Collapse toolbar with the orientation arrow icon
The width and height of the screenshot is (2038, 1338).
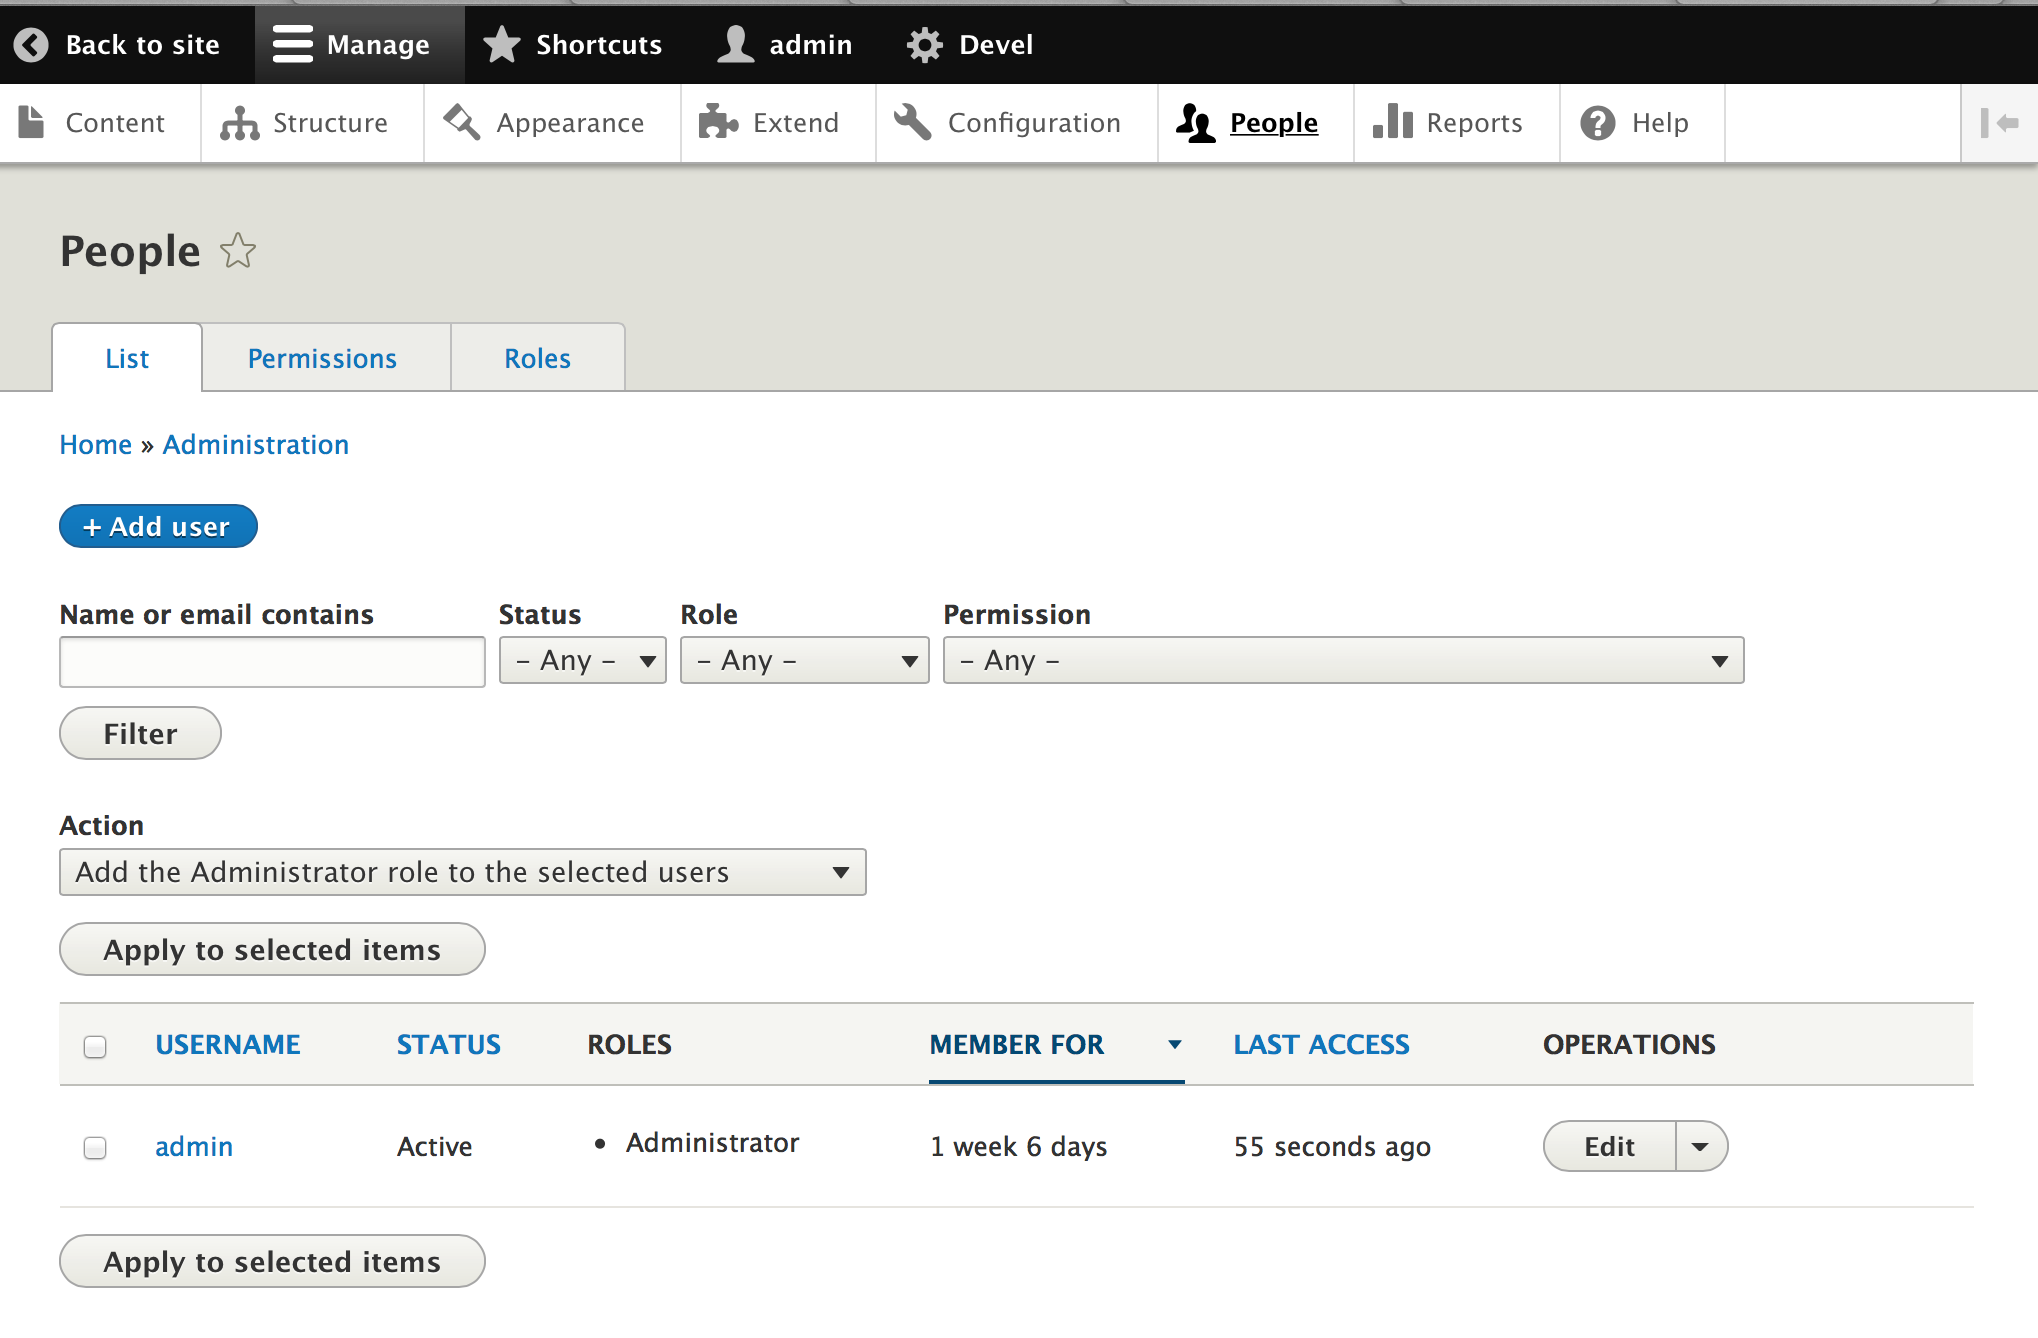[x=1999, y=123]
